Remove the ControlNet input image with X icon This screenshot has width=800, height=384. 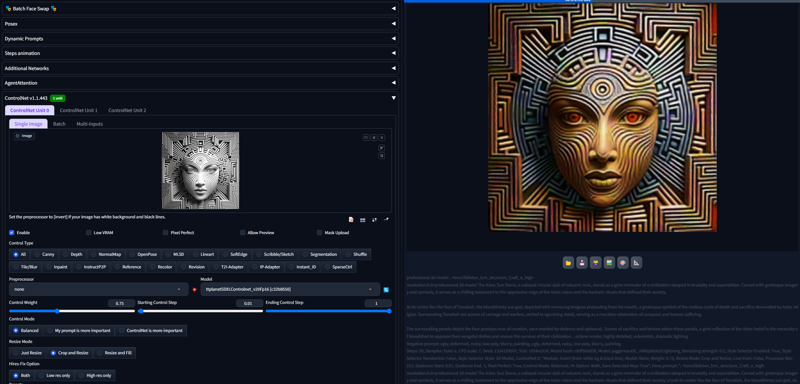[382, 138]
